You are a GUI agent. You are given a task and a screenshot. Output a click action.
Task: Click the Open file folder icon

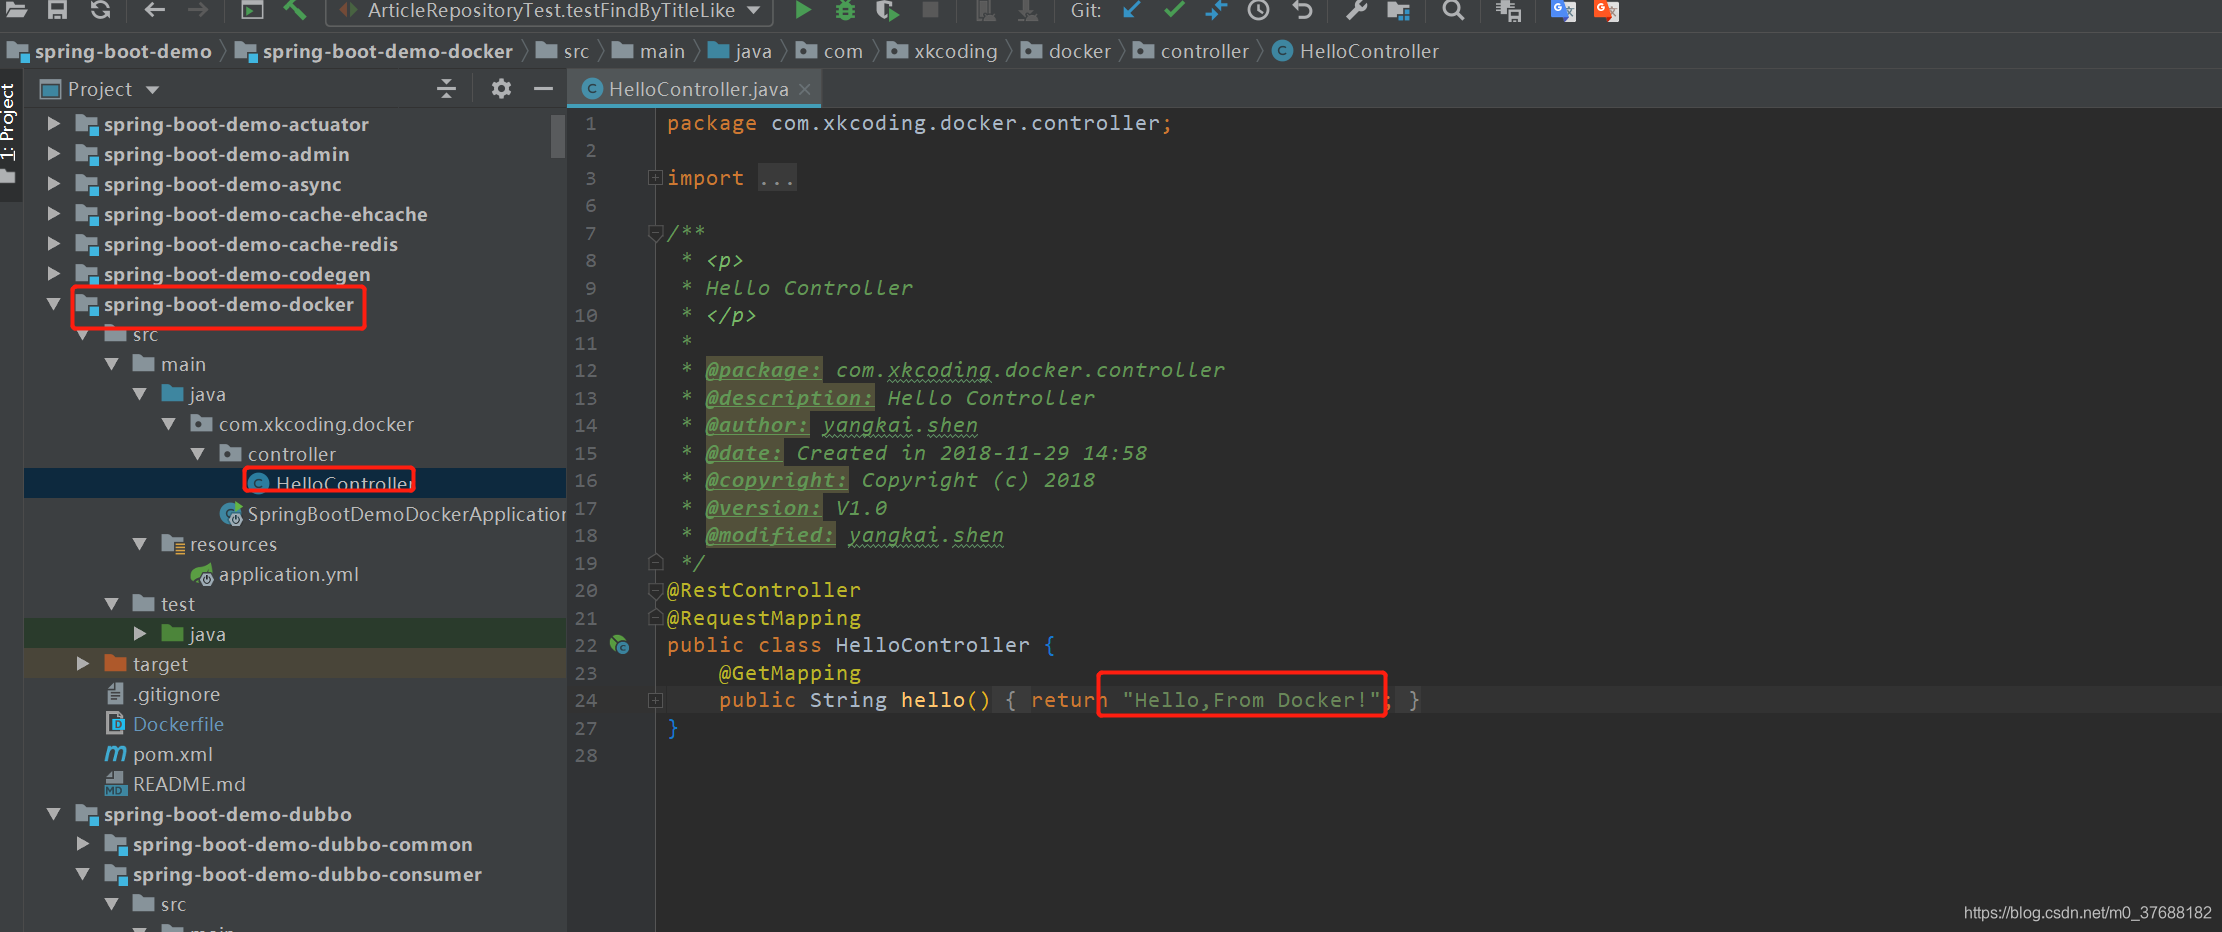click(x=17, y=10)
